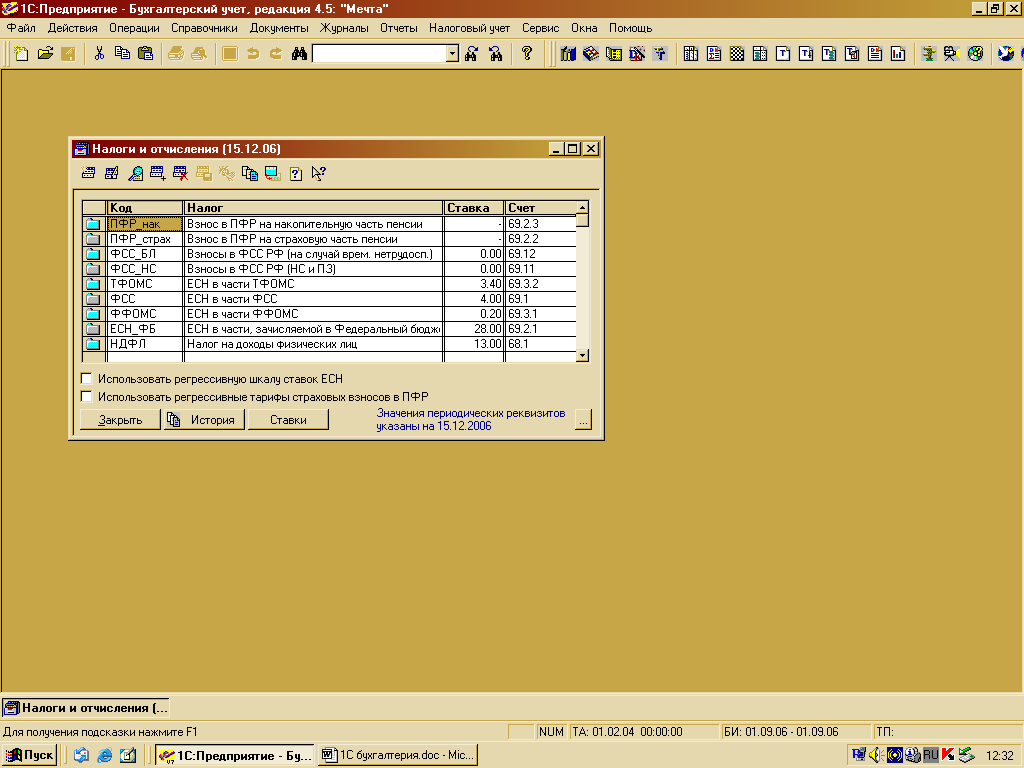1024x768 pixels.
Task: Click the yellow question mark help icon
Action: [x=527, y=54]
